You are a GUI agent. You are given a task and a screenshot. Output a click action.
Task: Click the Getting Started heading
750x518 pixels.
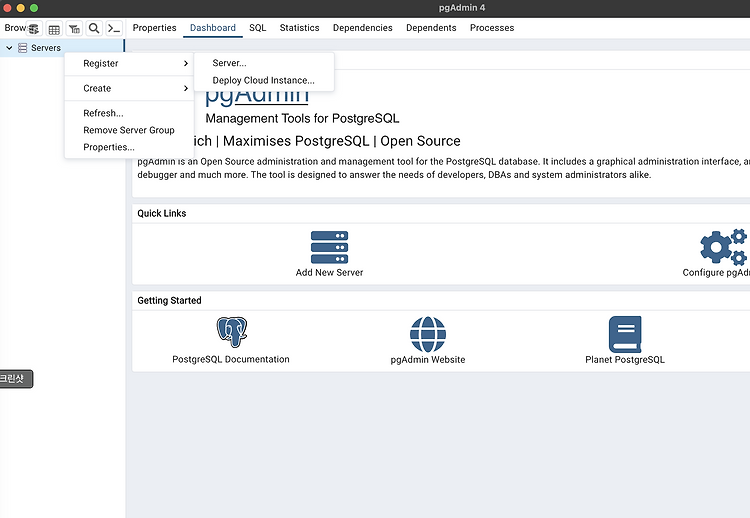click(x=169, y=300)
